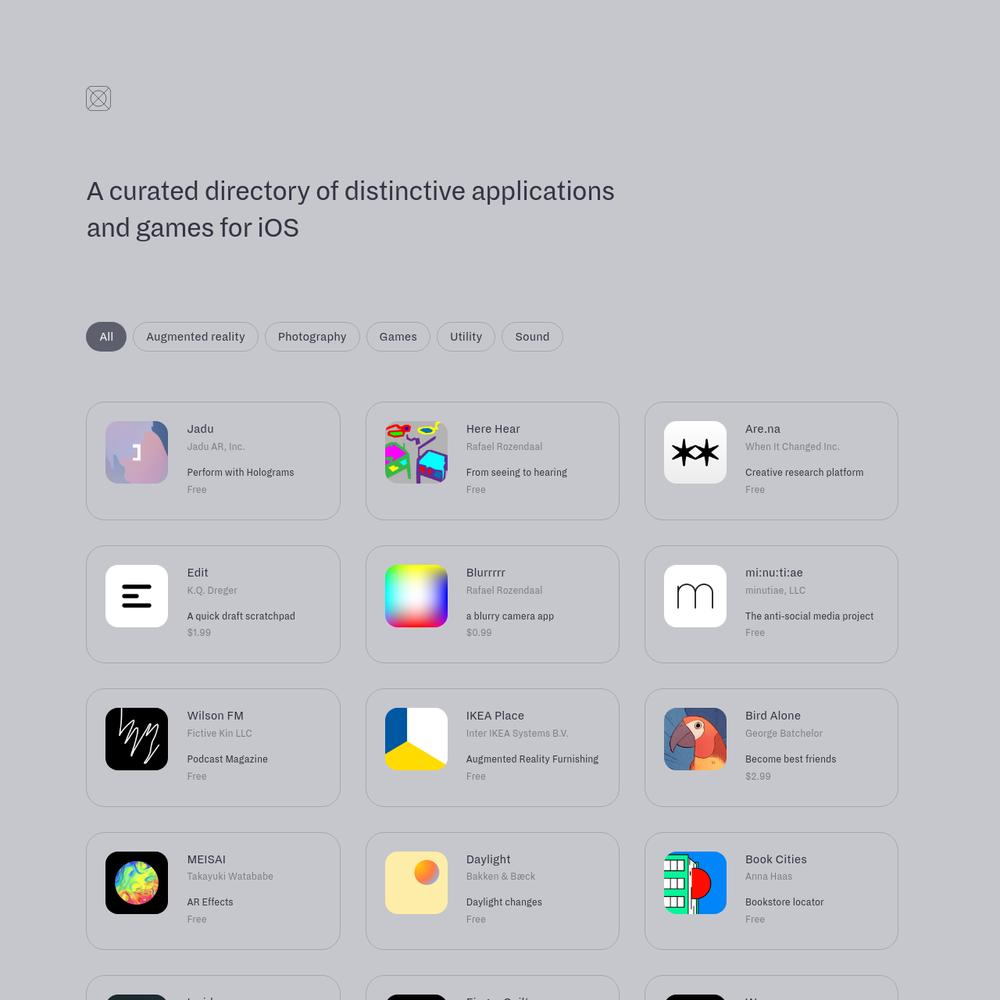This screenshot has width=1000, height=1000.
Task: Open the MEISAI app icon
Action: pyautogui.click(x=136, y=882)
